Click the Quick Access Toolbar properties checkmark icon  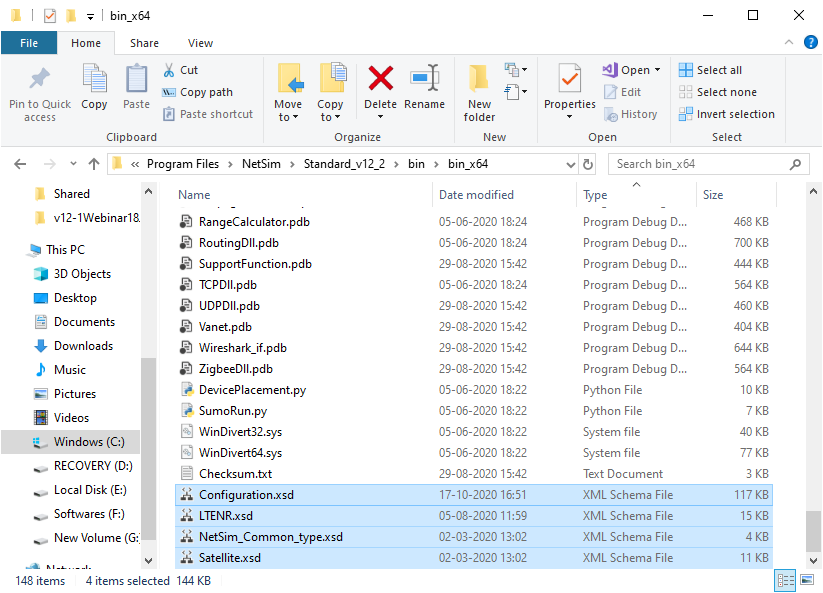pyautogui.click(x=50, y=16)
